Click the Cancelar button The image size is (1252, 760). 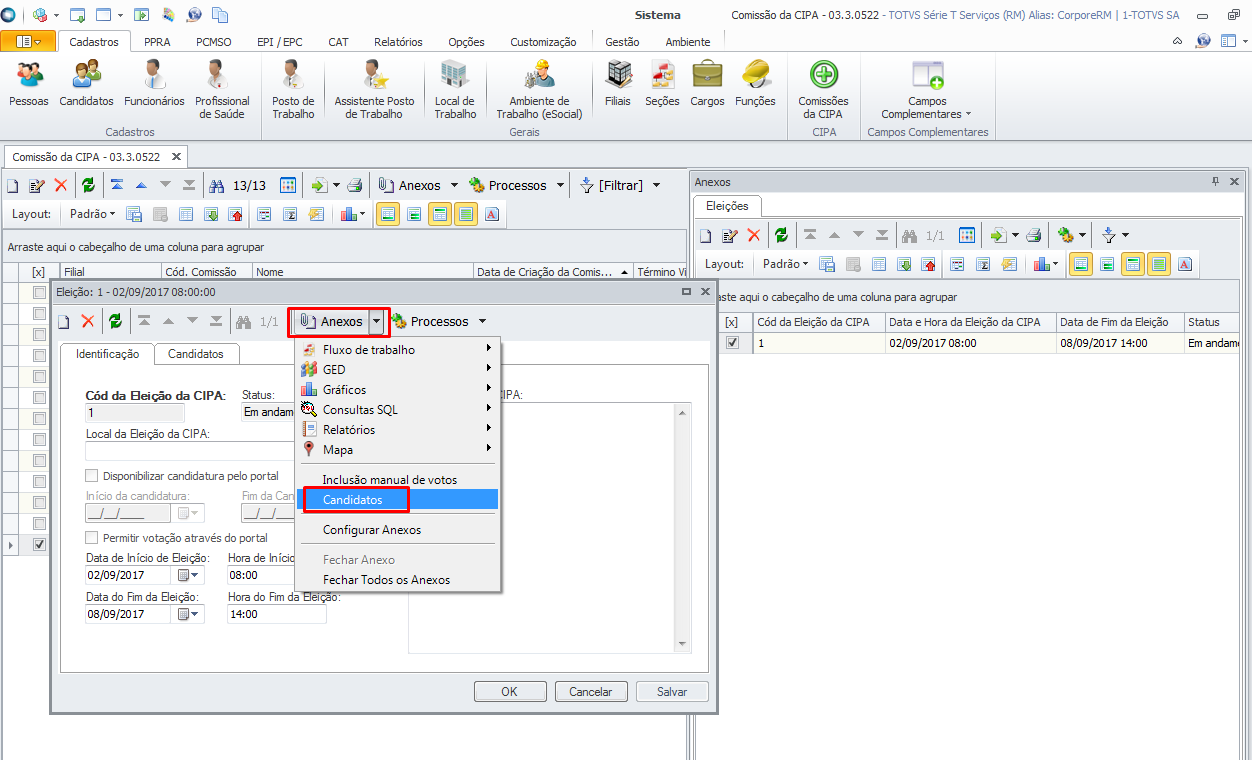(591, 691)
